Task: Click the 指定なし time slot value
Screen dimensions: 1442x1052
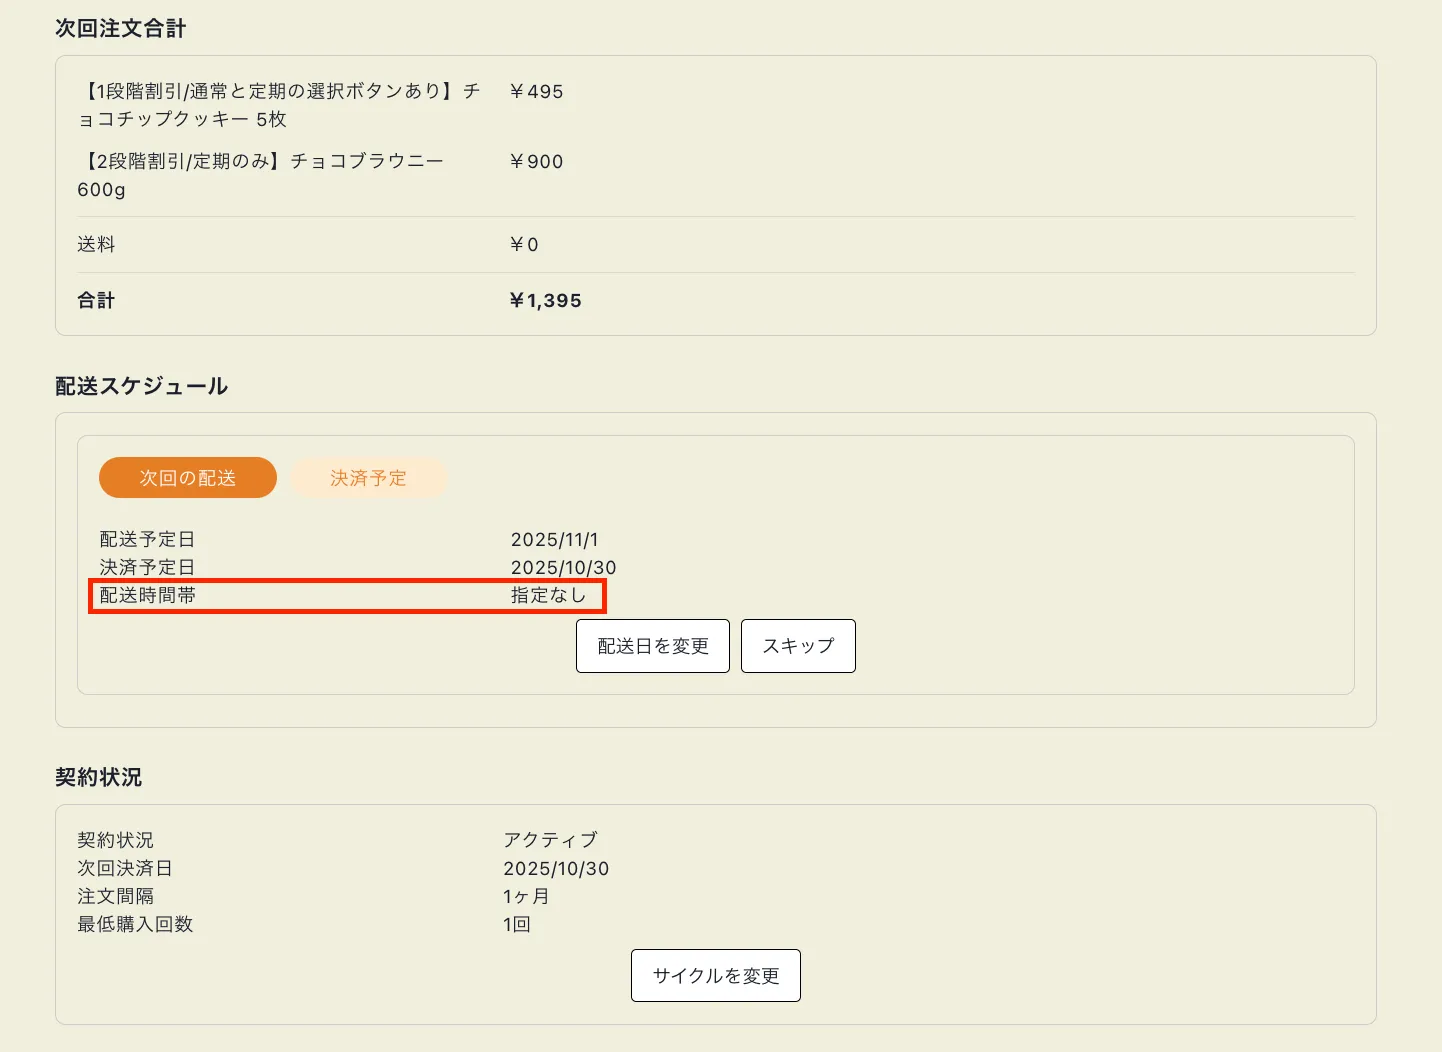Action: click(x=548, y=595)
